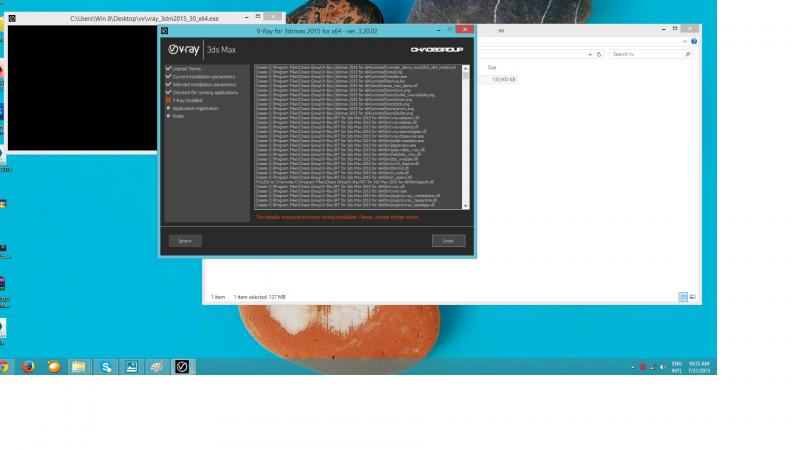The height and width of the screenshot is (450, 800).
Task: Click the installer log scrollbar down arrow
Action: coord(465,206)
